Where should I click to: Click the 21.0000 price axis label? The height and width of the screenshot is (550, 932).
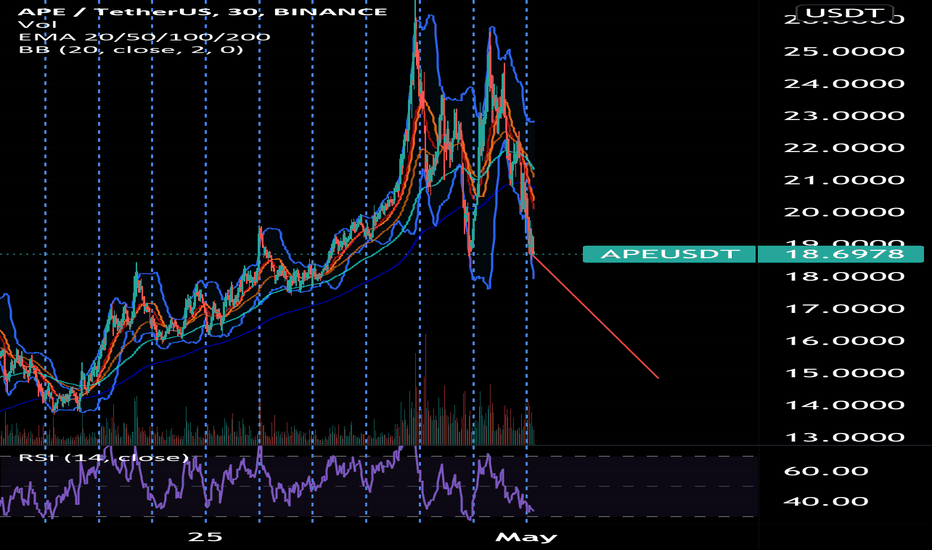click(x=845, y=180)
